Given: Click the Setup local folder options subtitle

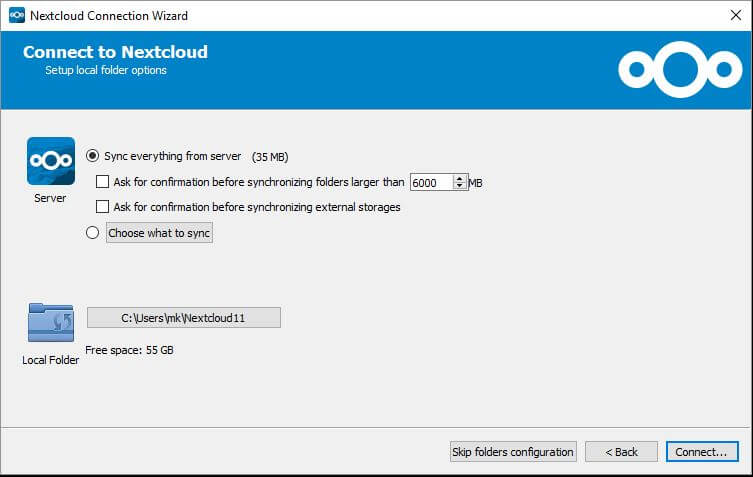Looking at the screenshot, I should coord(106,70).
